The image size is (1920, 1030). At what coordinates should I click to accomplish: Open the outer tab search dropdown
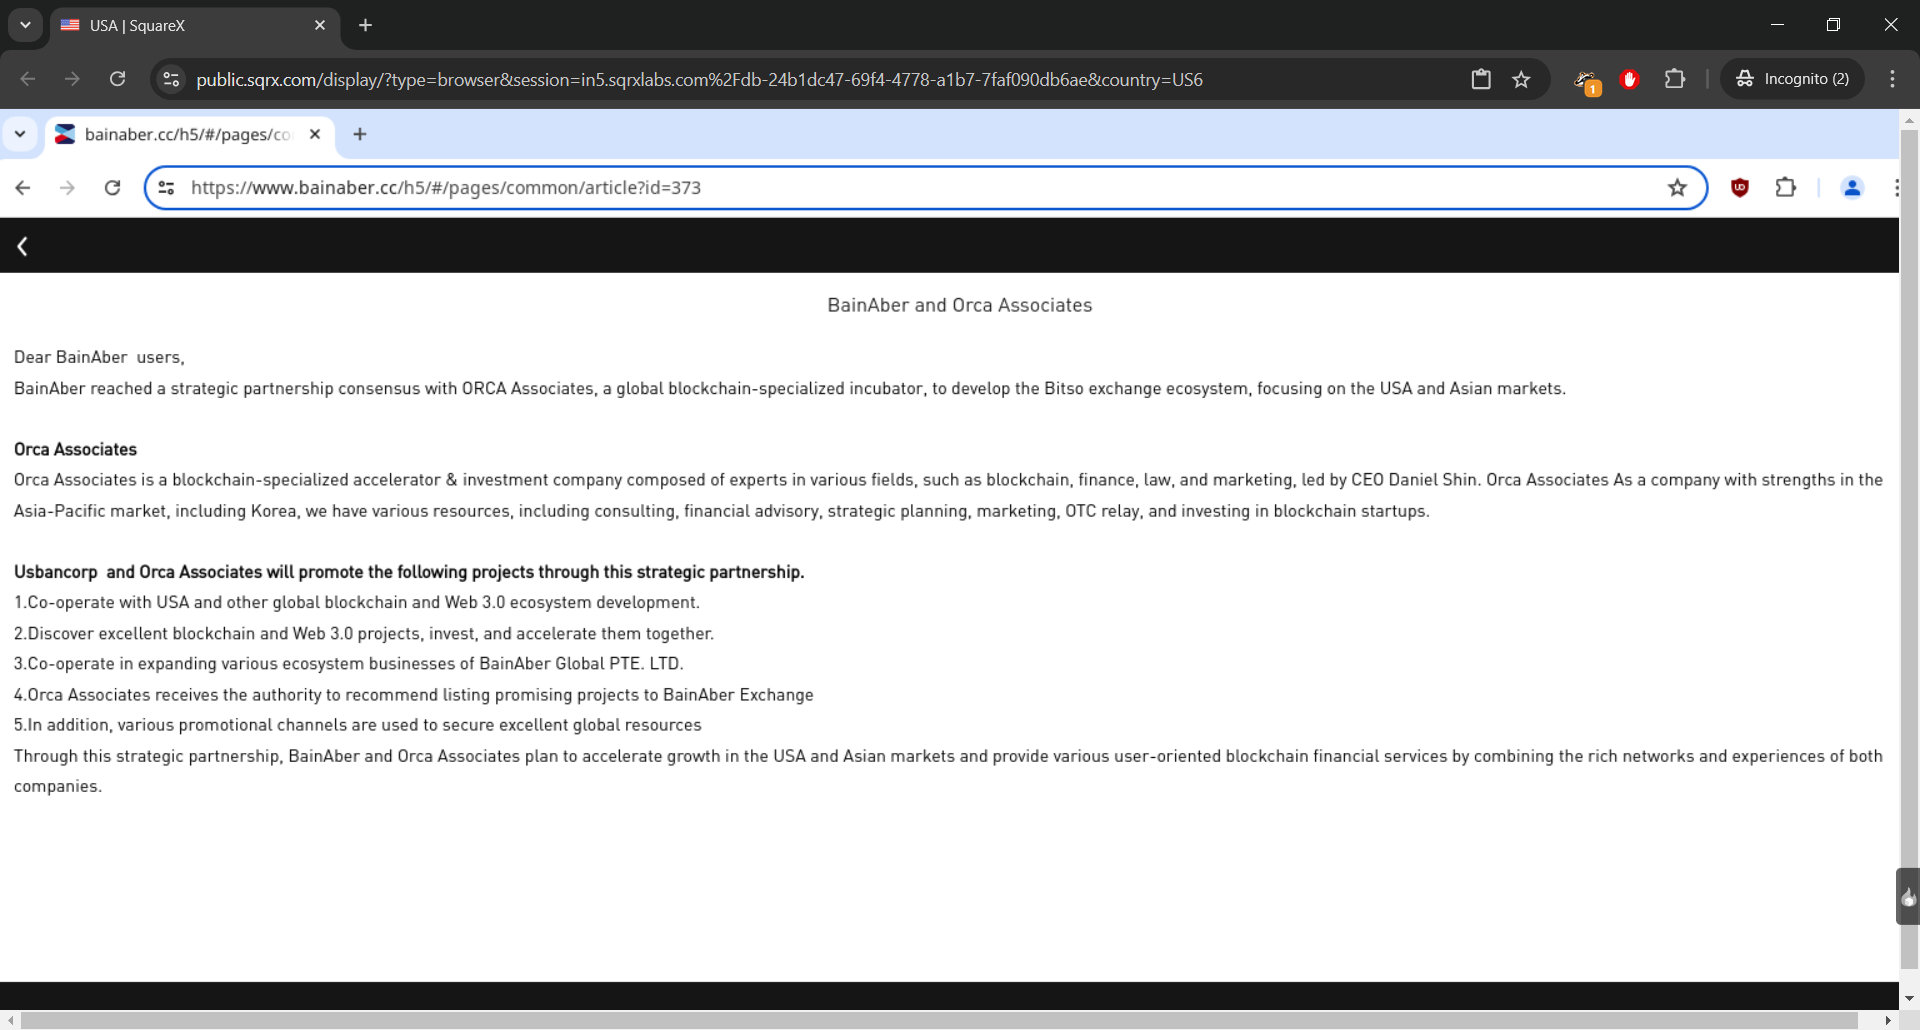pos(25,25)
